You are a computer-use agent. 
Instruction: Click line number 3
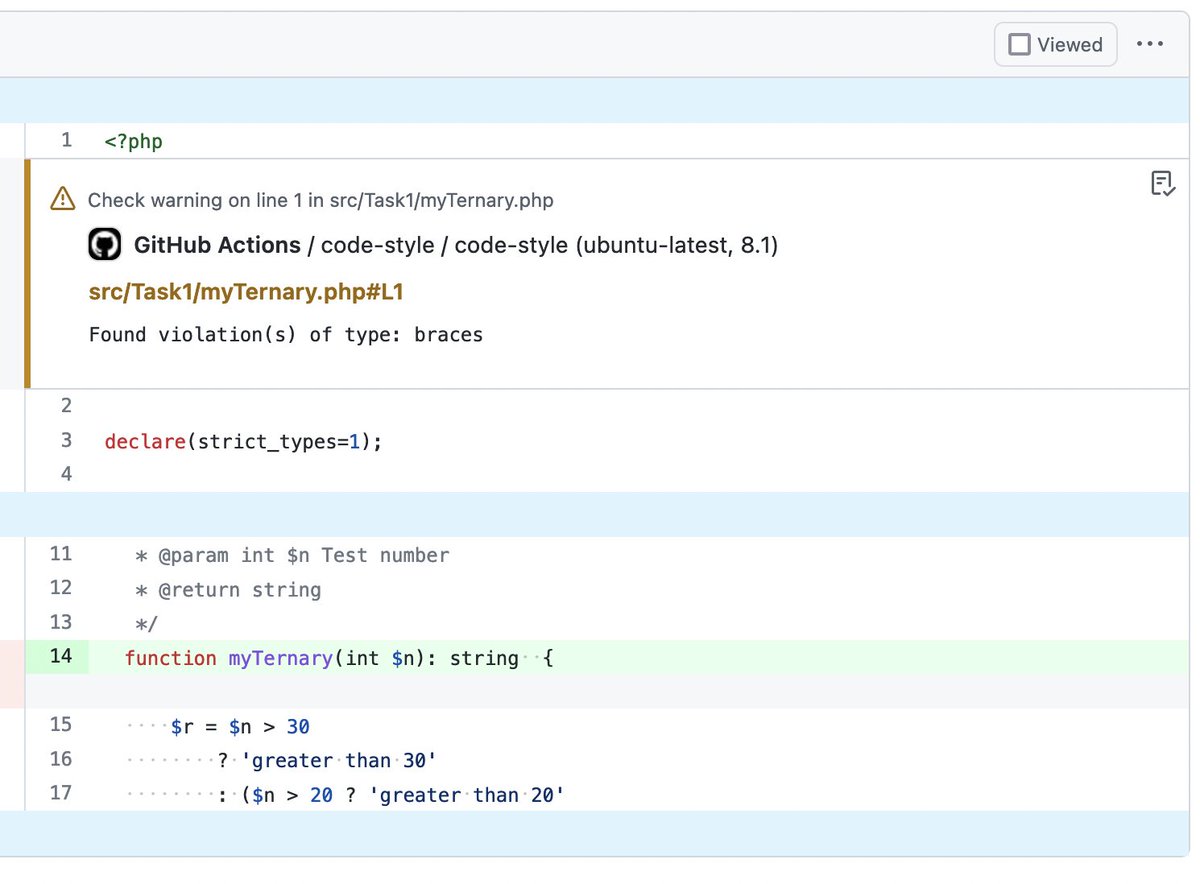point(66,440)
